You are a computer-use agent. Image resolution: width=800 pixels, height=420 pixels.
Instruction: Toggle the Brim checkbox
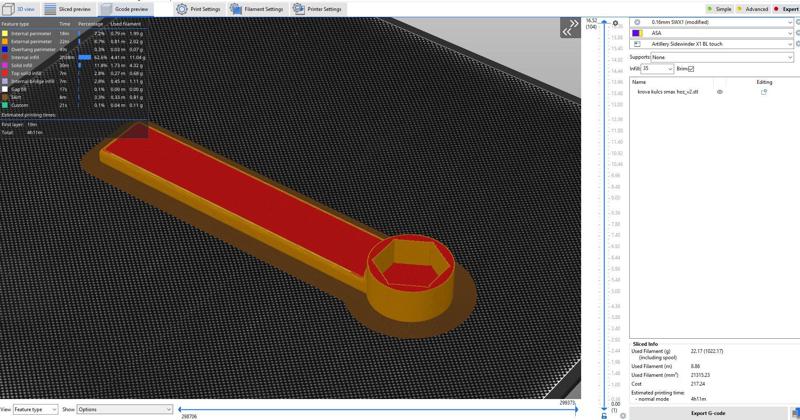691,68
